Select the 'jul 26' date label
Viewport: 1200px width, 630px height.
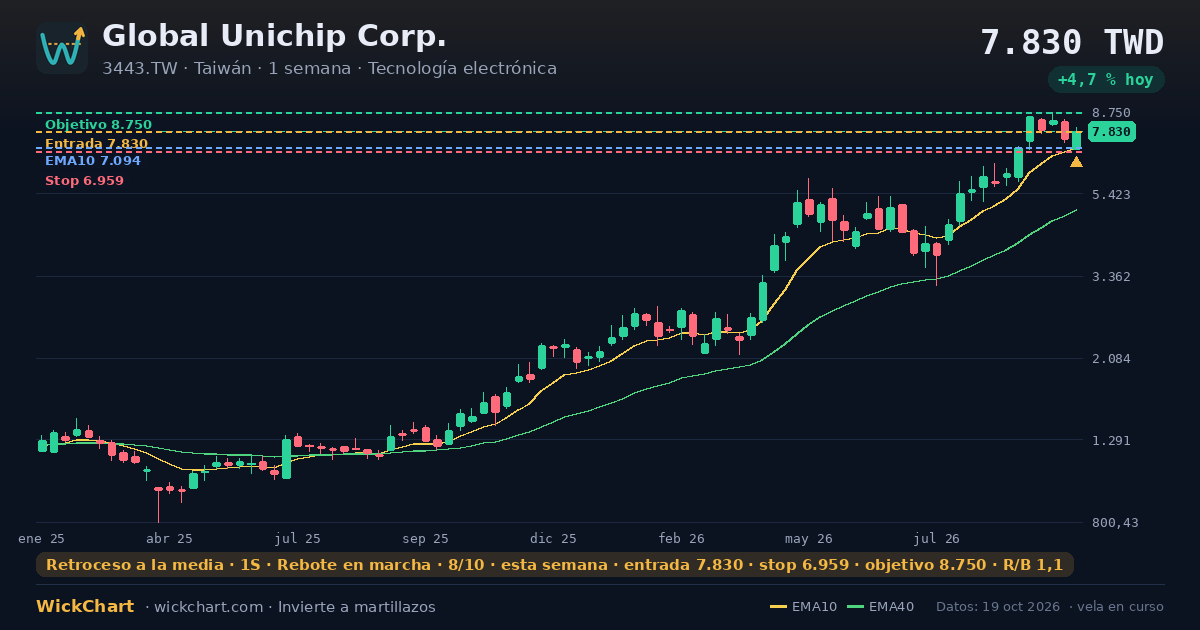pyautogui.click(x=937, y=539)
